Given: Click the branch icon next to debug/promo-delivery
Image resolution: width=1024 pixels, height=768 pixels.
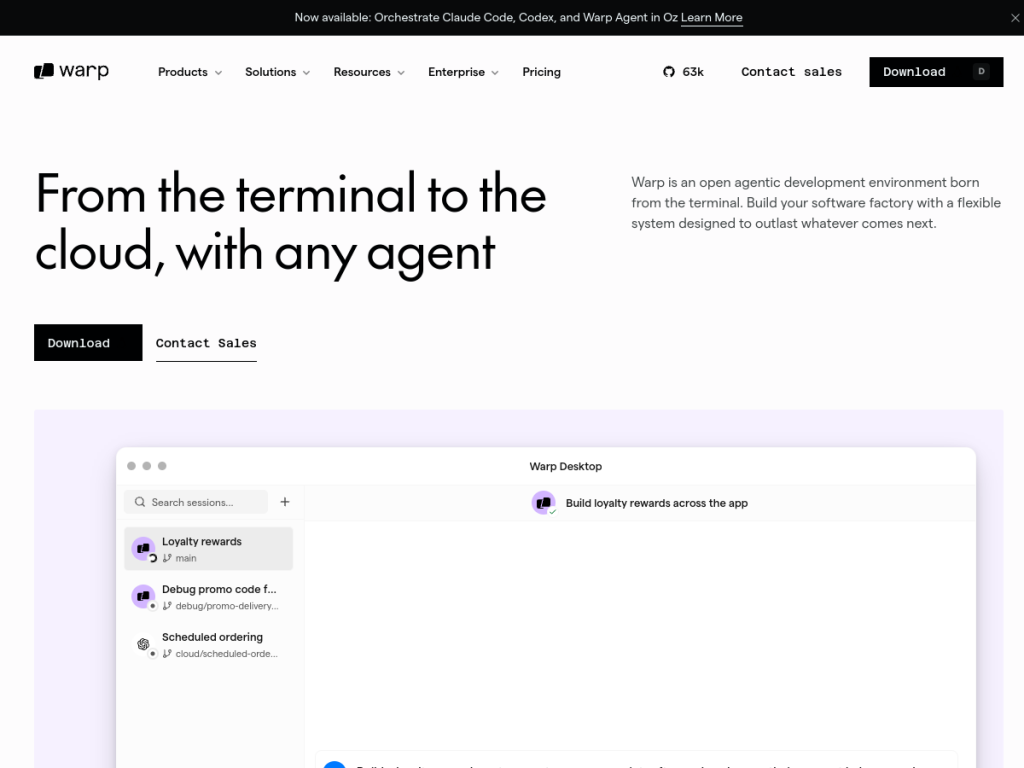Looking at the screenshot, I should 167,606.
